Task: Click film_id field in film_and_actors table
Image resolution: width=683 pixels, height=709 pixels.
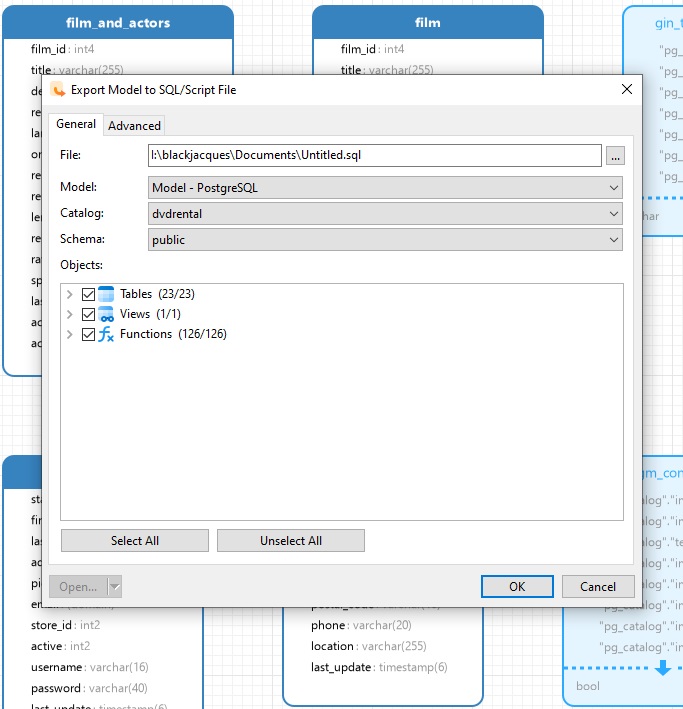Action: click(x=62, y=49)
